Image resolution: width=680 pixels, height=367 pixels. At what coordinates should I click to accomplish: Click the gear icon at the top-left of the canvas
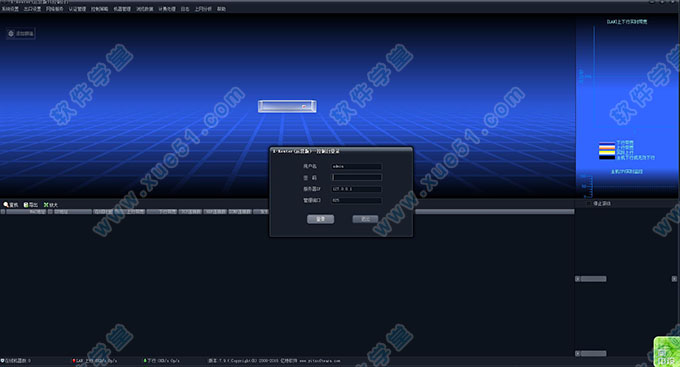point(11,33)
